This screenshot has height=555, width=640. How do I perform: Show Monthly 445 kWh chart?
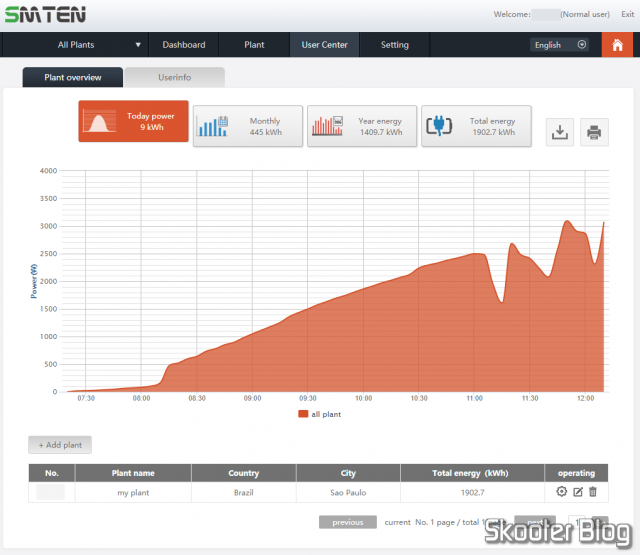[x=248, y=126]
